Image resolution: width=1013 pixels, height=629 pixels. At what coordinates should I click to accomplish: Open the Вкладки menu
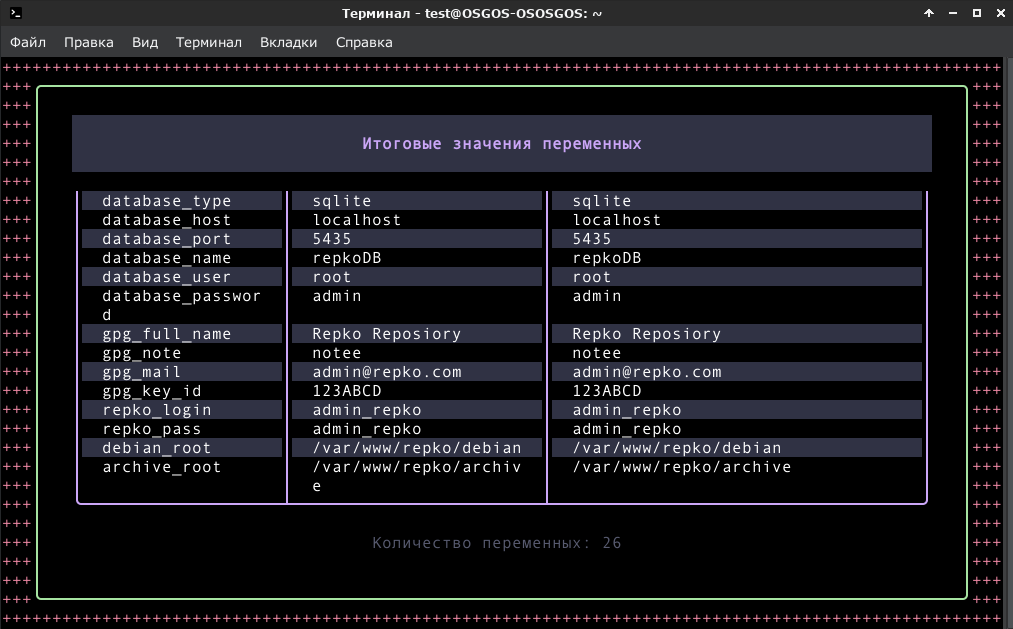click(x=288, y=42)
